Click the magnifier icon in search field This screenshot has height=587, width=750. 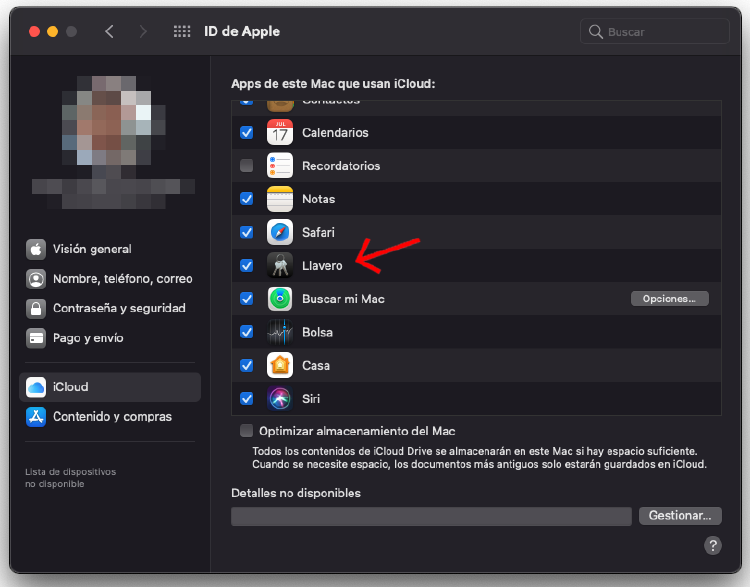click(x=596, y=32)
